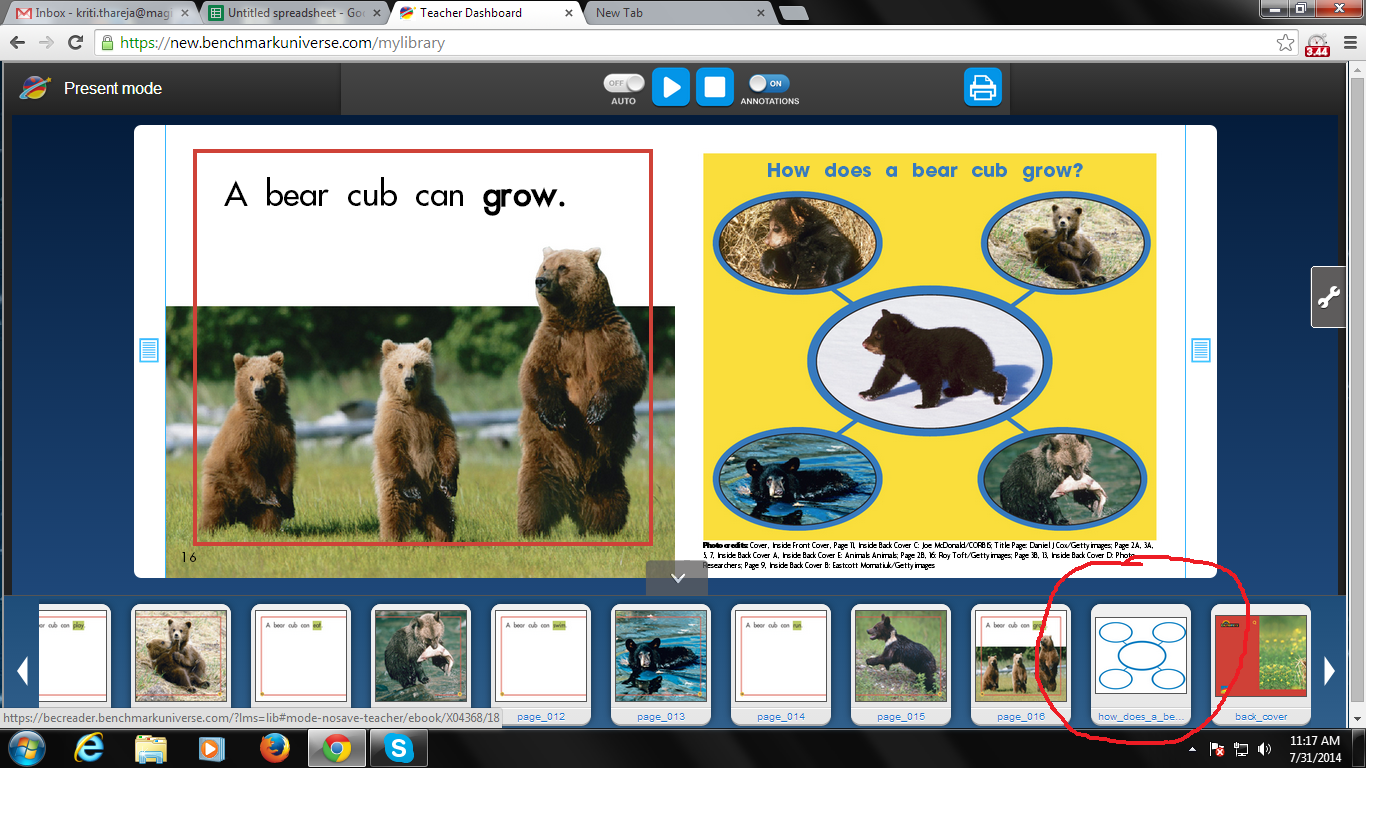This screenshot has width=1382, height=837.
Task: Open the note icon left of page 16
Action: [149, 350]
